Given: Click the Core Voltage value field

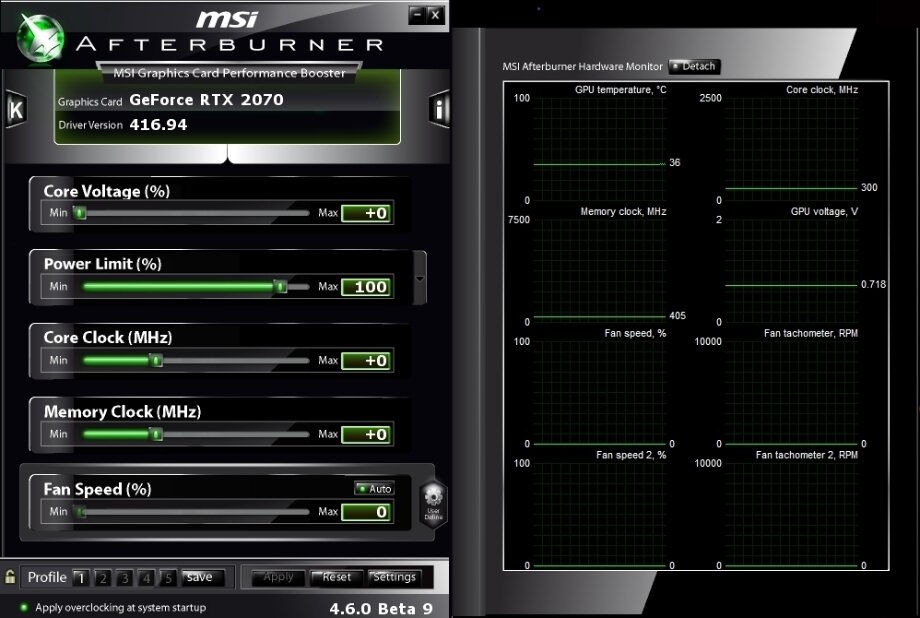Looking at the screenshot, I should 367,213.
